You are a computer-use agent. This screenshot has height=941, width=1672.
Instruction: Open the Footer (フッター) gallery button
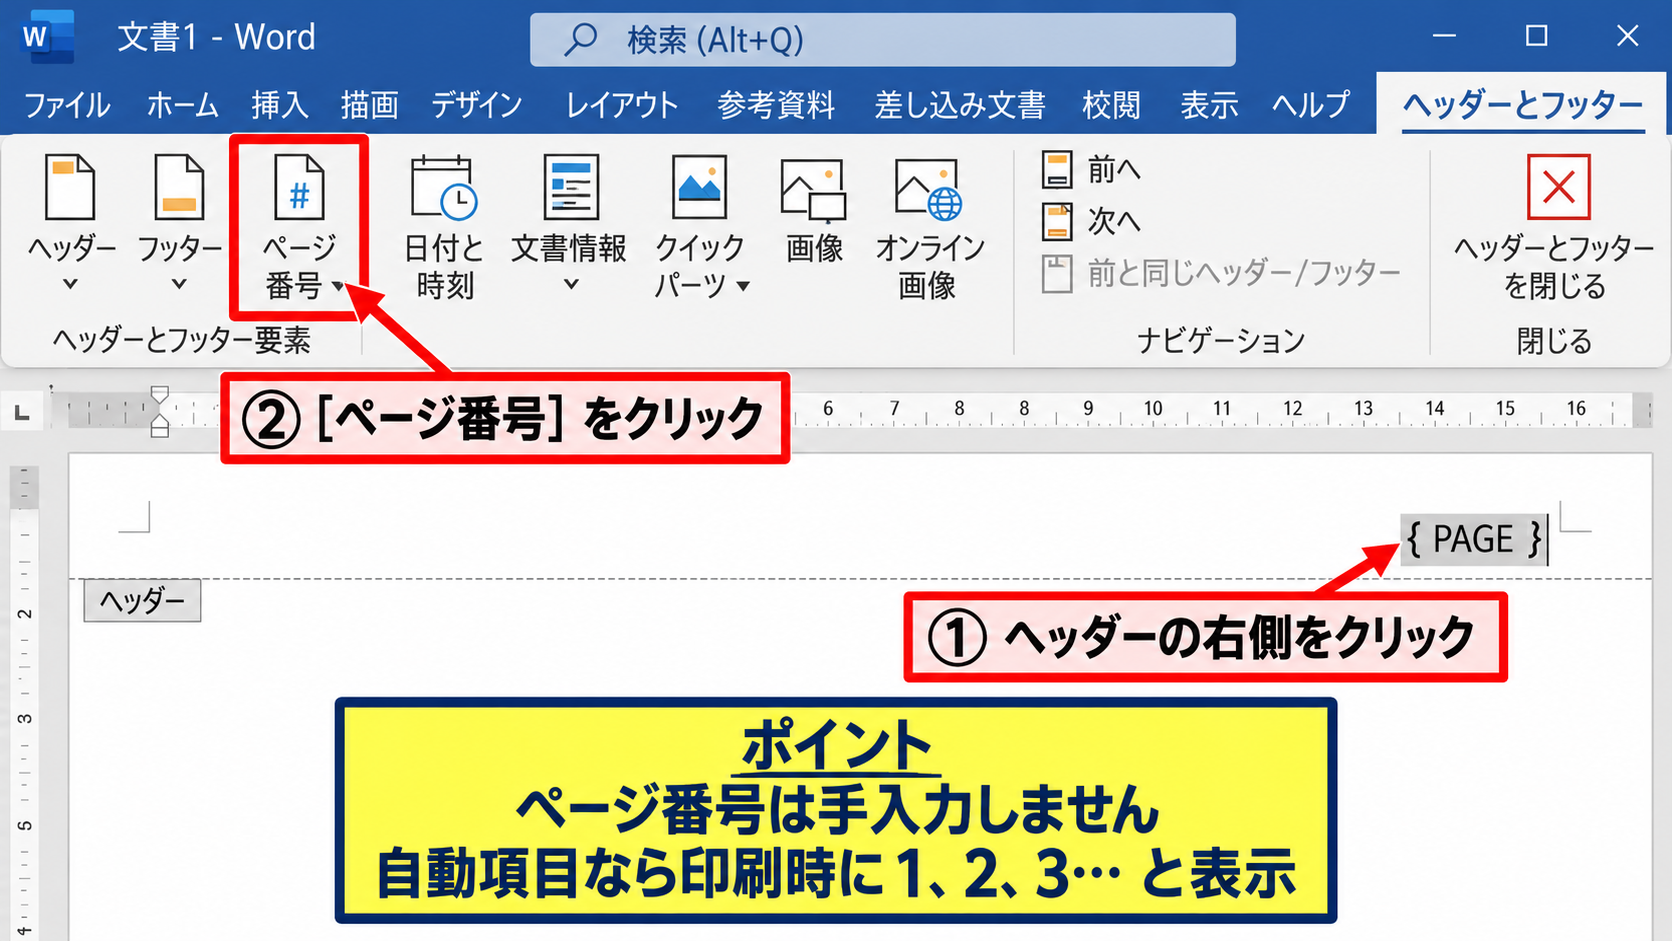coord(179,224)
